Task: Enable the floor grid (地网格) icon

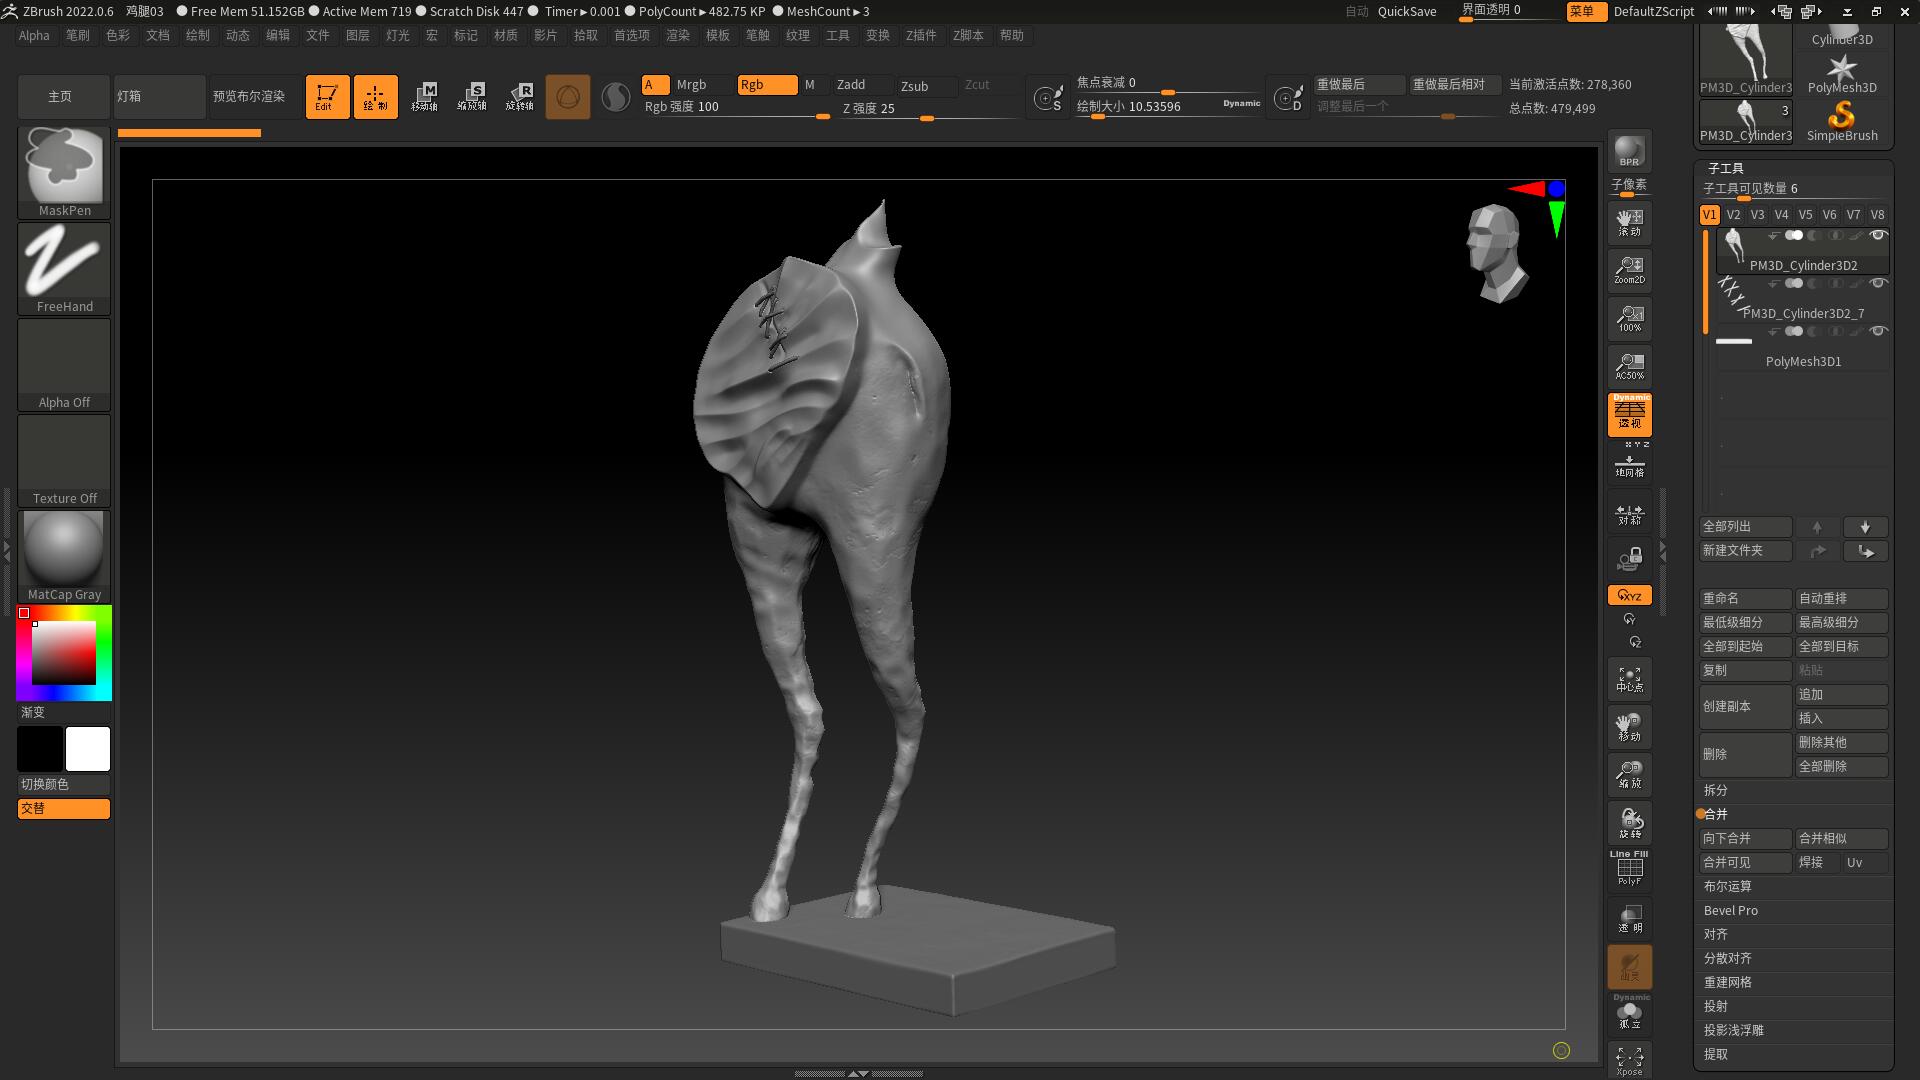Action: 1629,463
